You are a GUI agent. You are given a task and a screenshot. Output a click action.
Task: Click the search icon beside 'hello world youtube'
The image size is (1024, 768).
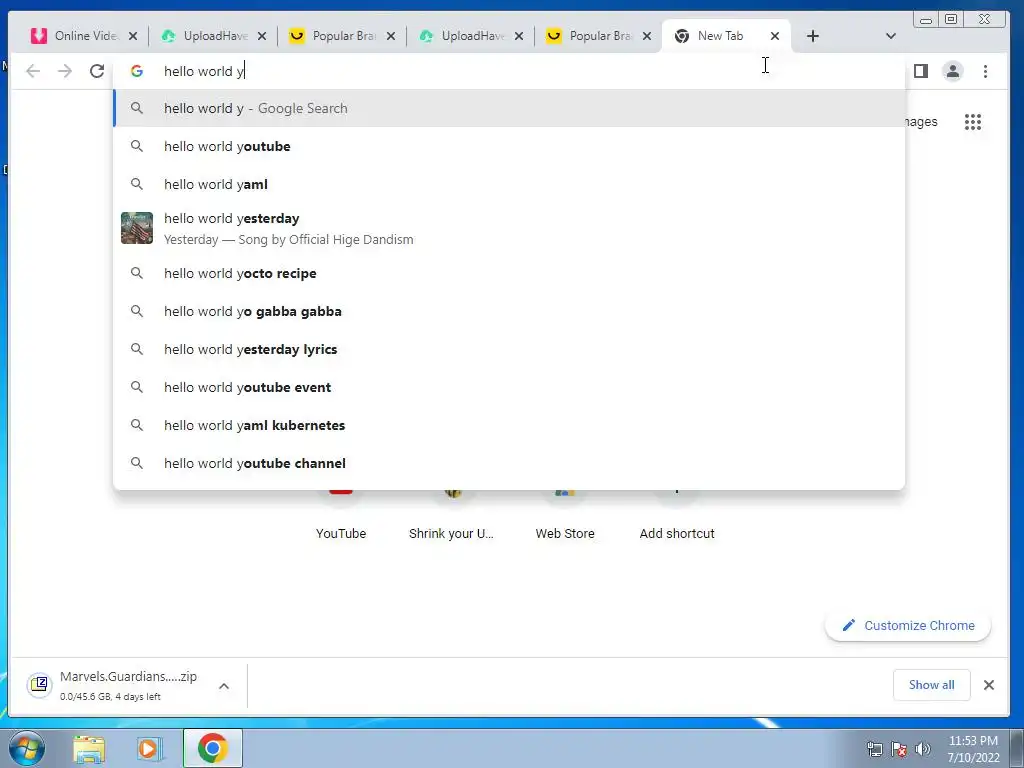(x=136, y=146)
